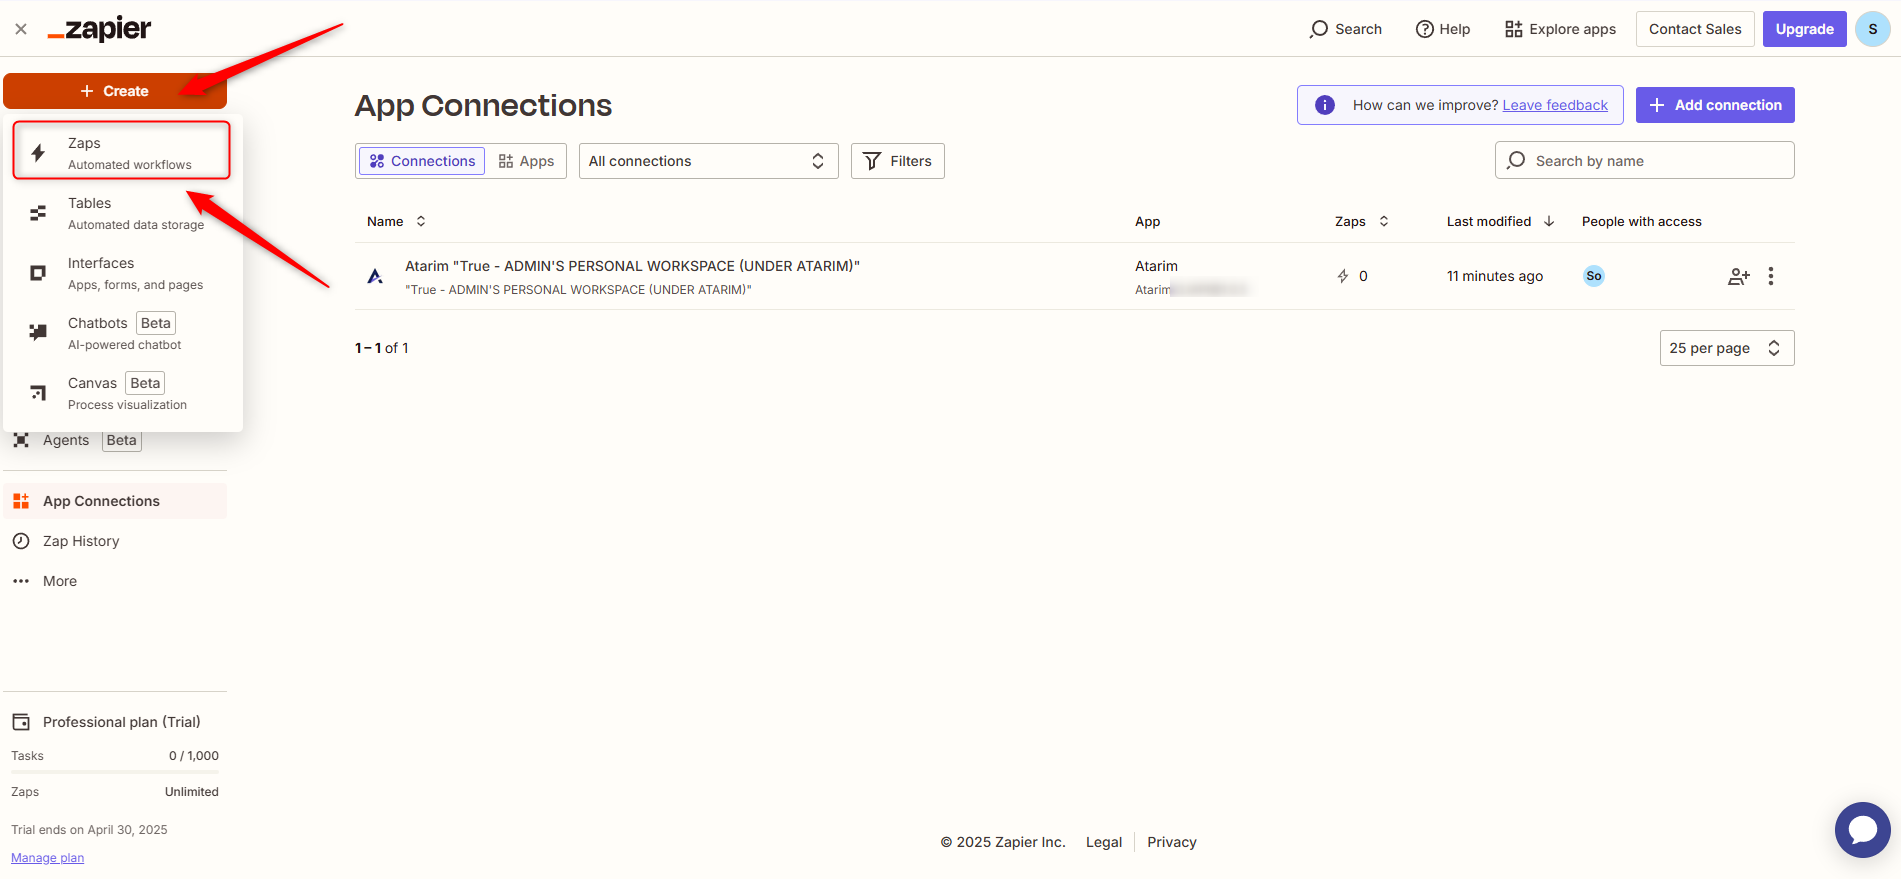
Task: Click the Atarim app logo icon
Action: 375,276
